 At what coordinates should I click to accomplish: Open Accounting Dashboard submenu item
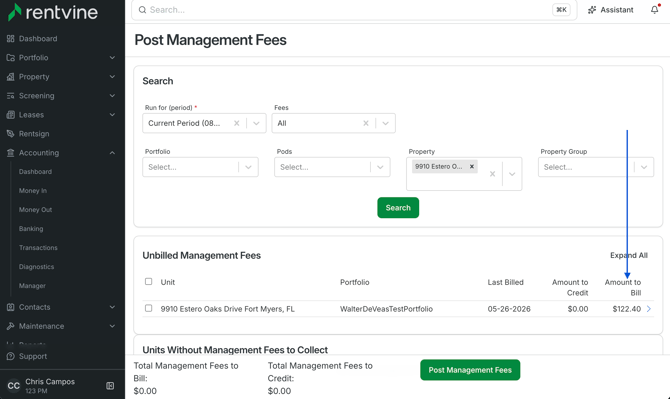pos(35,172)
